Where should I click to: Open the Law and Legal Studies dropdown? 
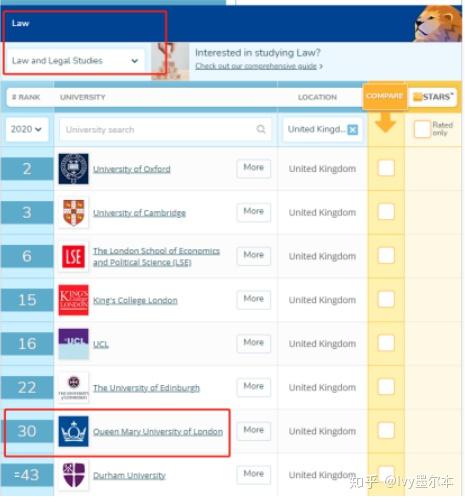75,61
